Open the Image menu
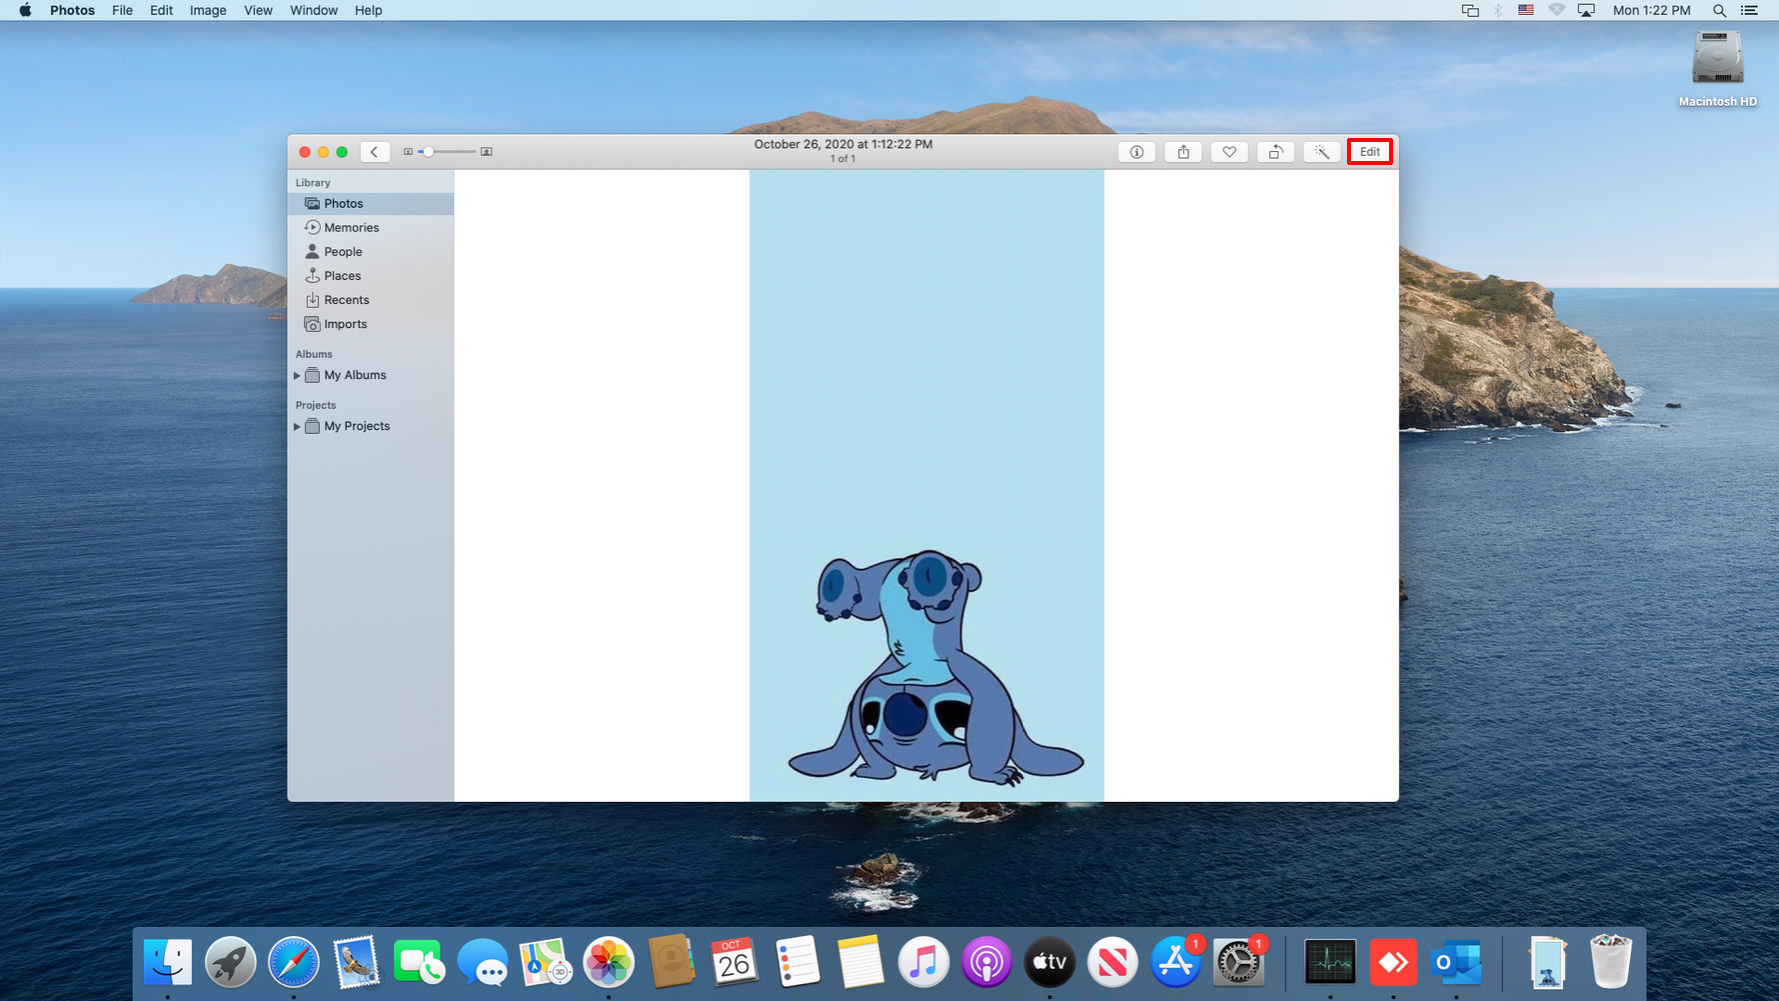The width and height of the screenshot is (1779, 1001). point(208,10)
